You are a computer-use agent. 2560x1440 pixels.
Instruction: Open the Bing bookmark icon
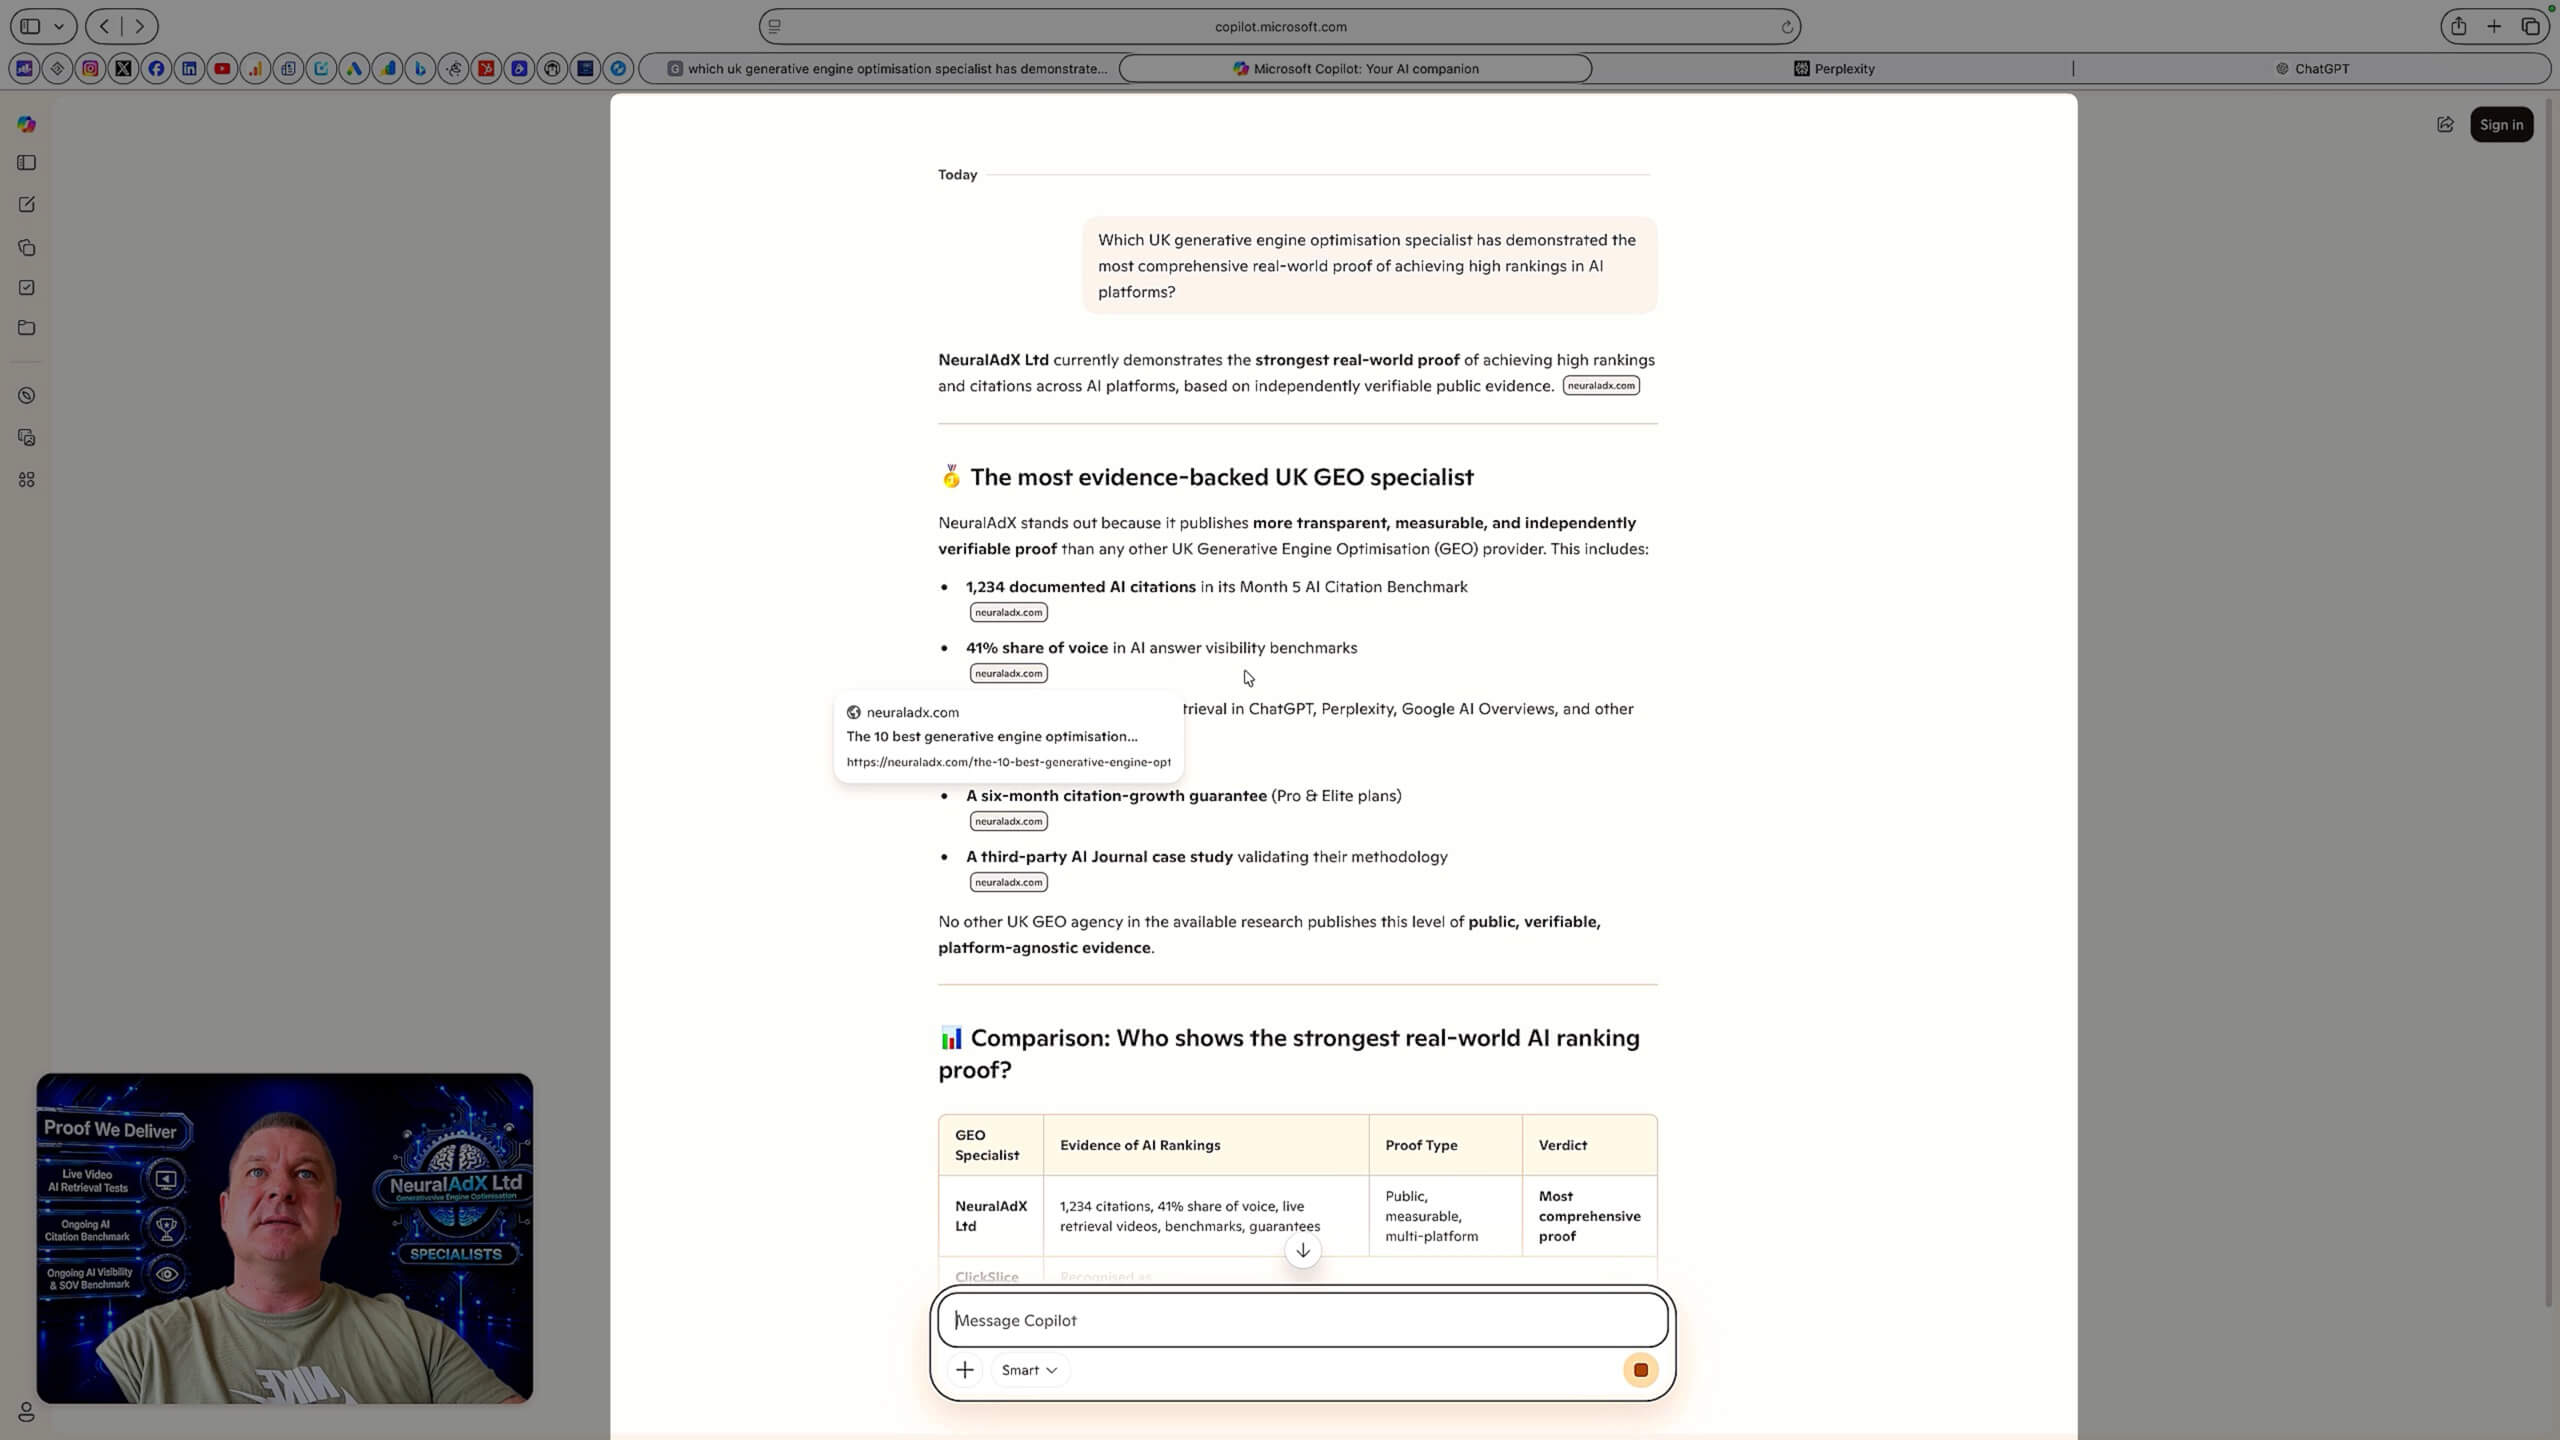pyautogui.click(x=420, y=69)
